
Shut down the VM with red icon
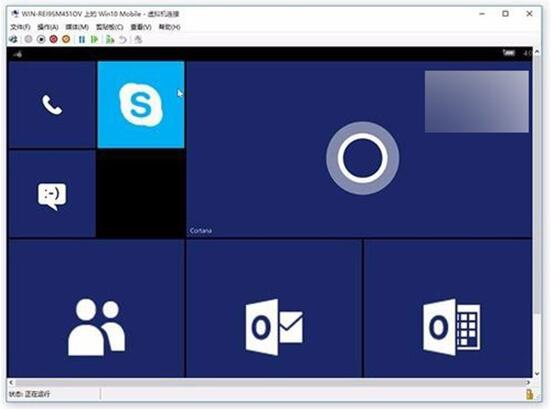[53, 39]
